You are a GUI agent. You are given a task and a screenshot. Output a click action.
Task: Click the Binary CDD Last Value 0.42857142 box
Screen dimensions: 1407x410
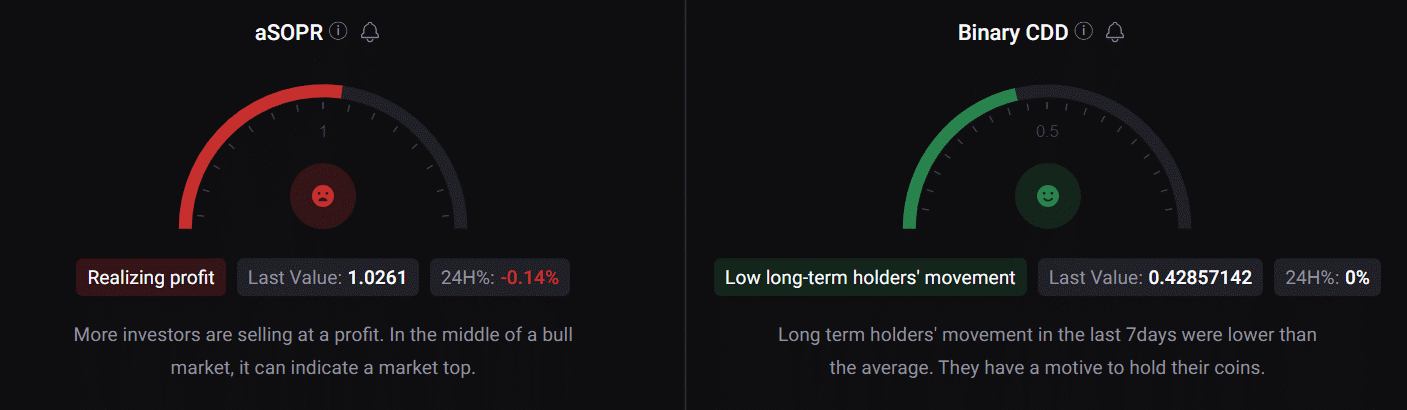1150,277
